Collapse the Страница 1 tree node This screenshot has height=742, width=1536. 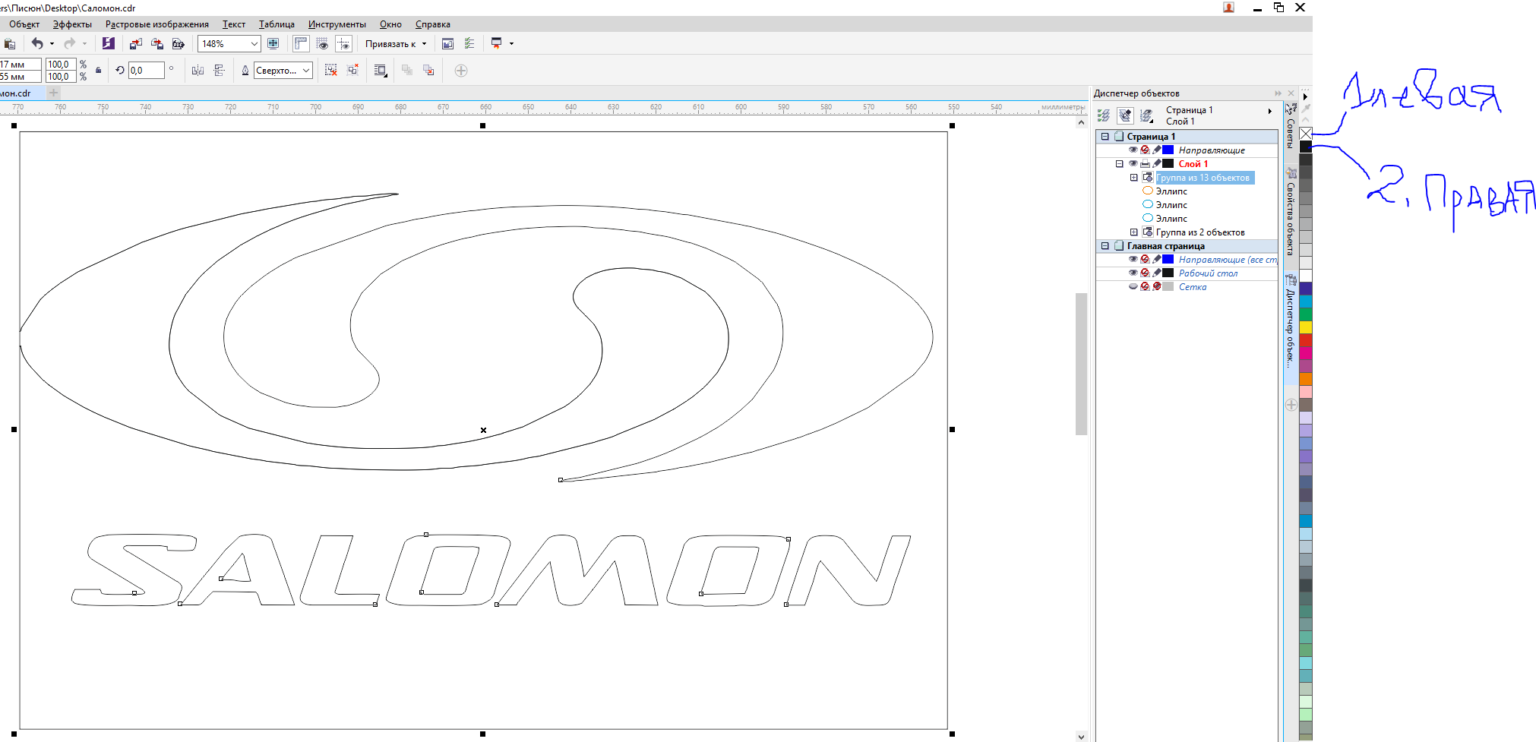pos(1105,137)
